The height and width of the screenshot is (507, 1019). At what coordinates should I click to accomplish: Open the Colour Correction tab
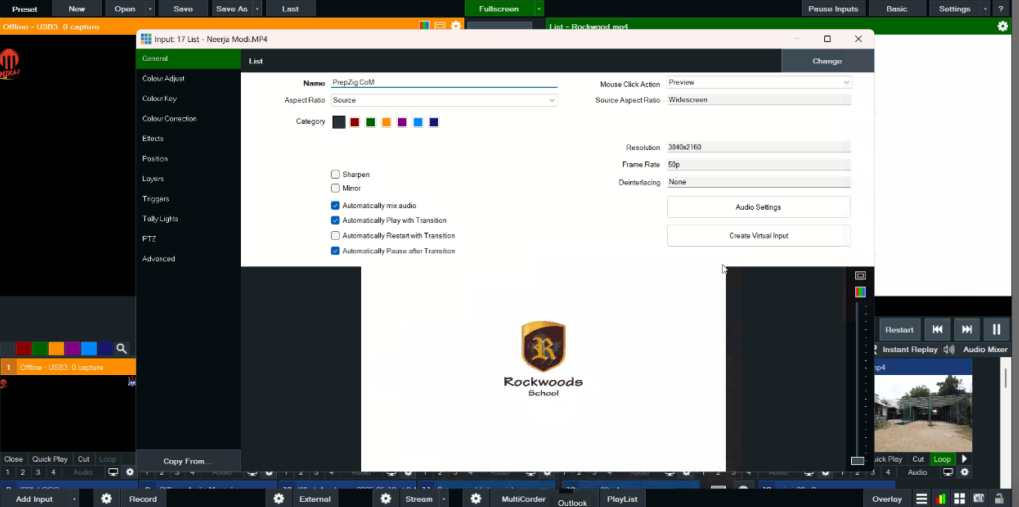point(188,119)
